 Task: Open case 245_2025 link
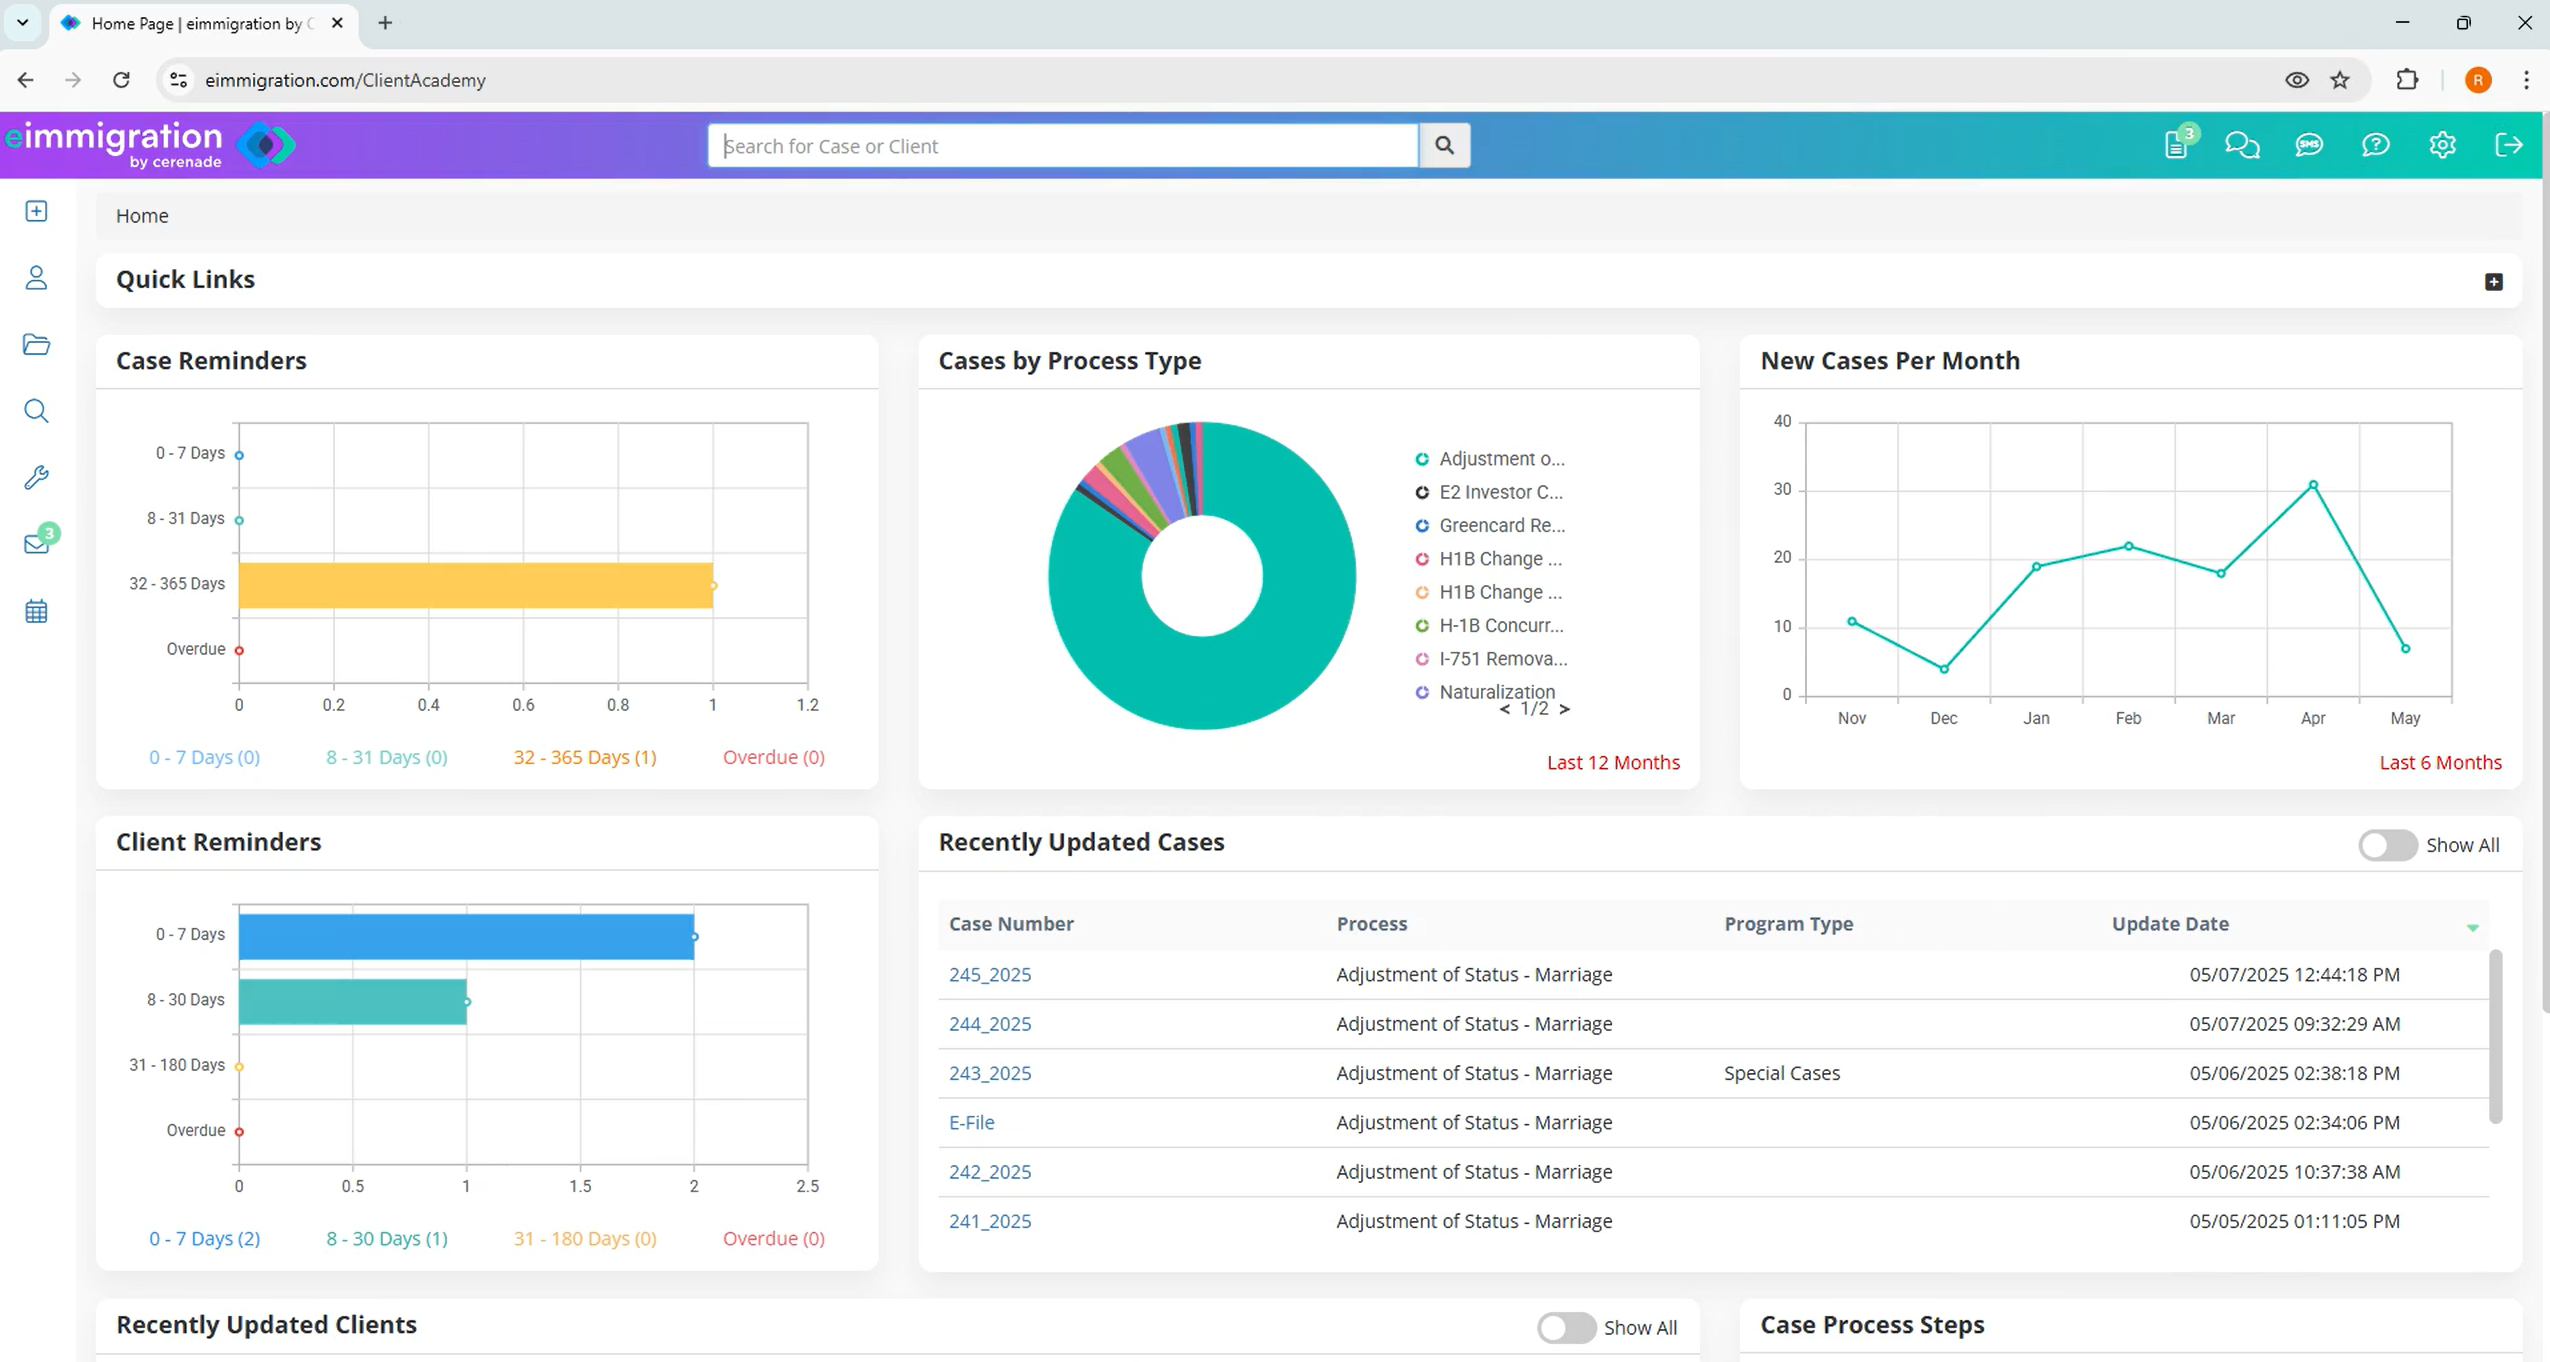pyautogui.click(x=989, y=974)
